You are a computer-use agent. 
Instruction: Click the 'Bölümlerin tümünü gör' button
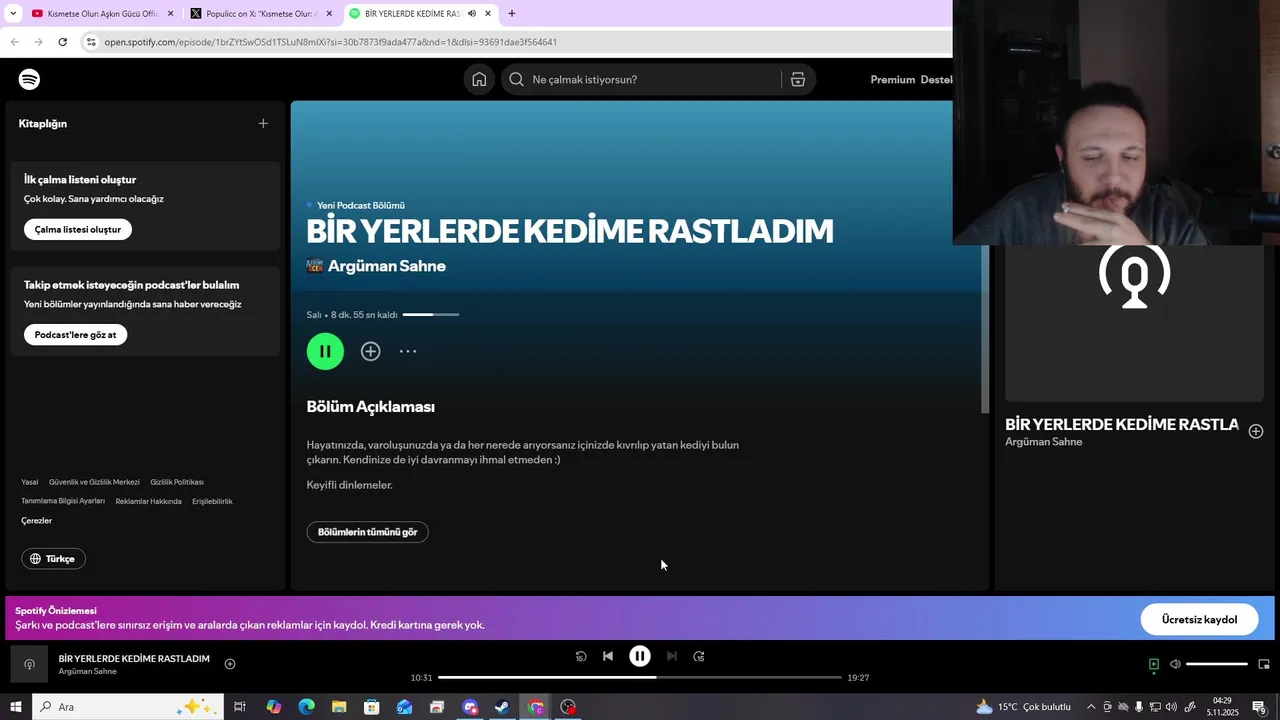[x=367, y=532]
